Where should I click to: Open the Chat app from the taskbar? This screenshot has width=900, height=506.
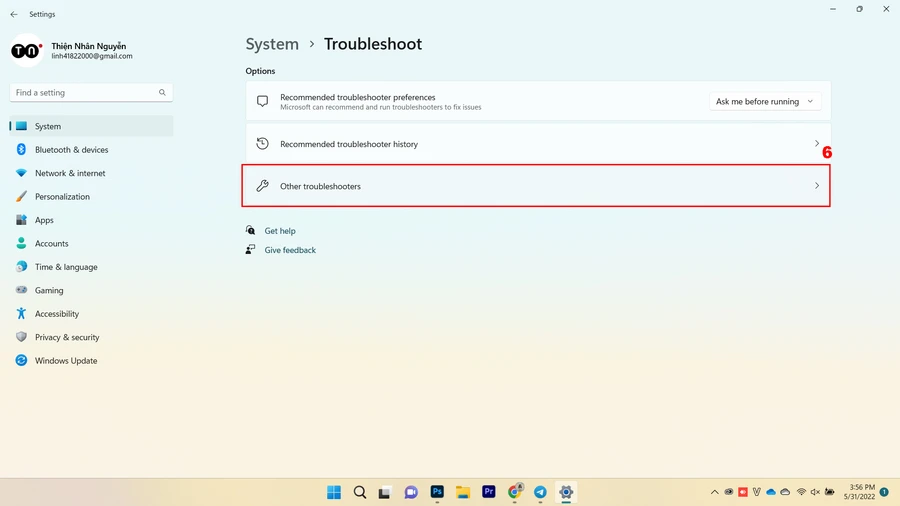coord(411,492)
